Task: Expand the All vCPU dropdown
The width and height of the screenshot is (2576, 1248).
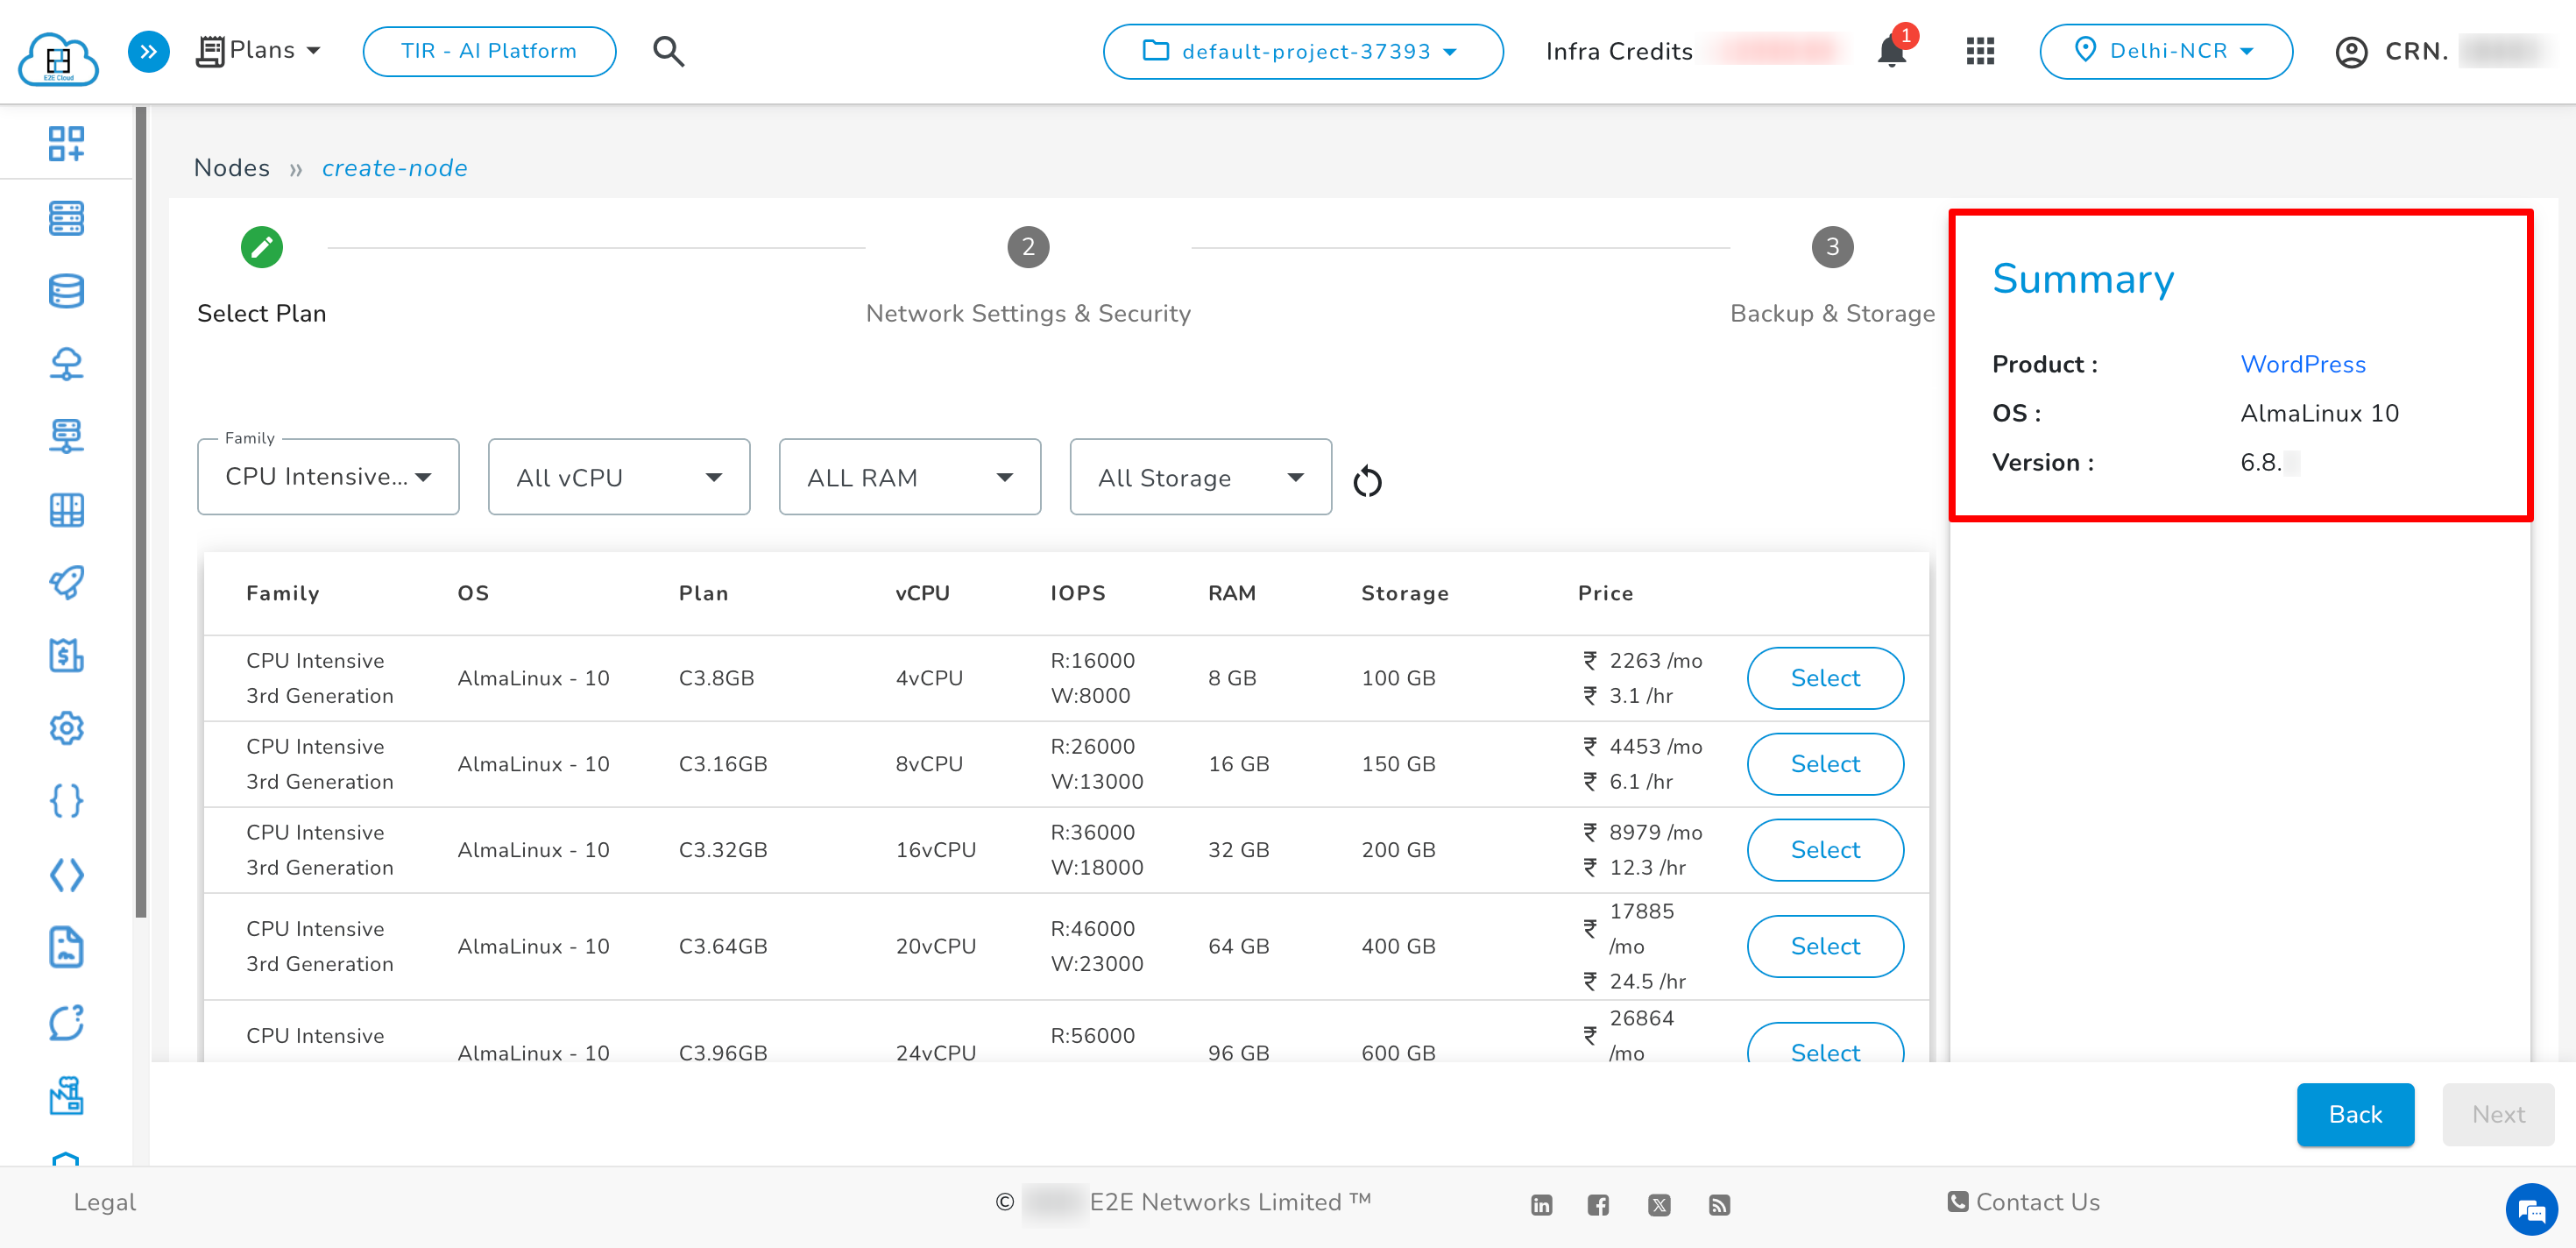Action: tap(619, 477)
